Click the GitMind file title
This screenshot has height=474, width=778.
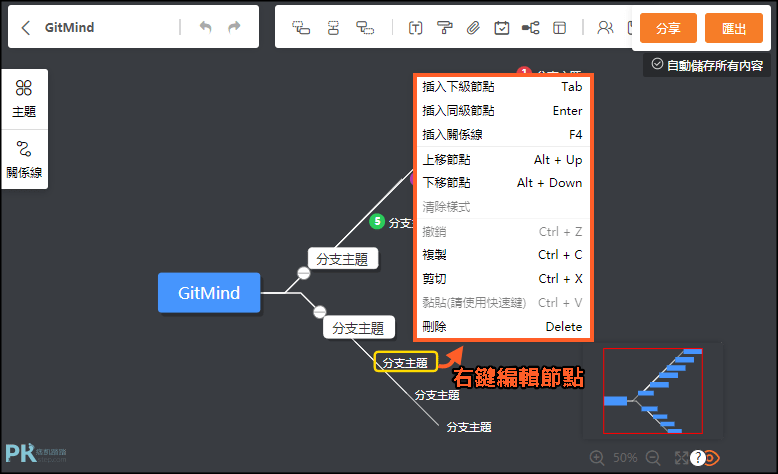tap(69, 28)
